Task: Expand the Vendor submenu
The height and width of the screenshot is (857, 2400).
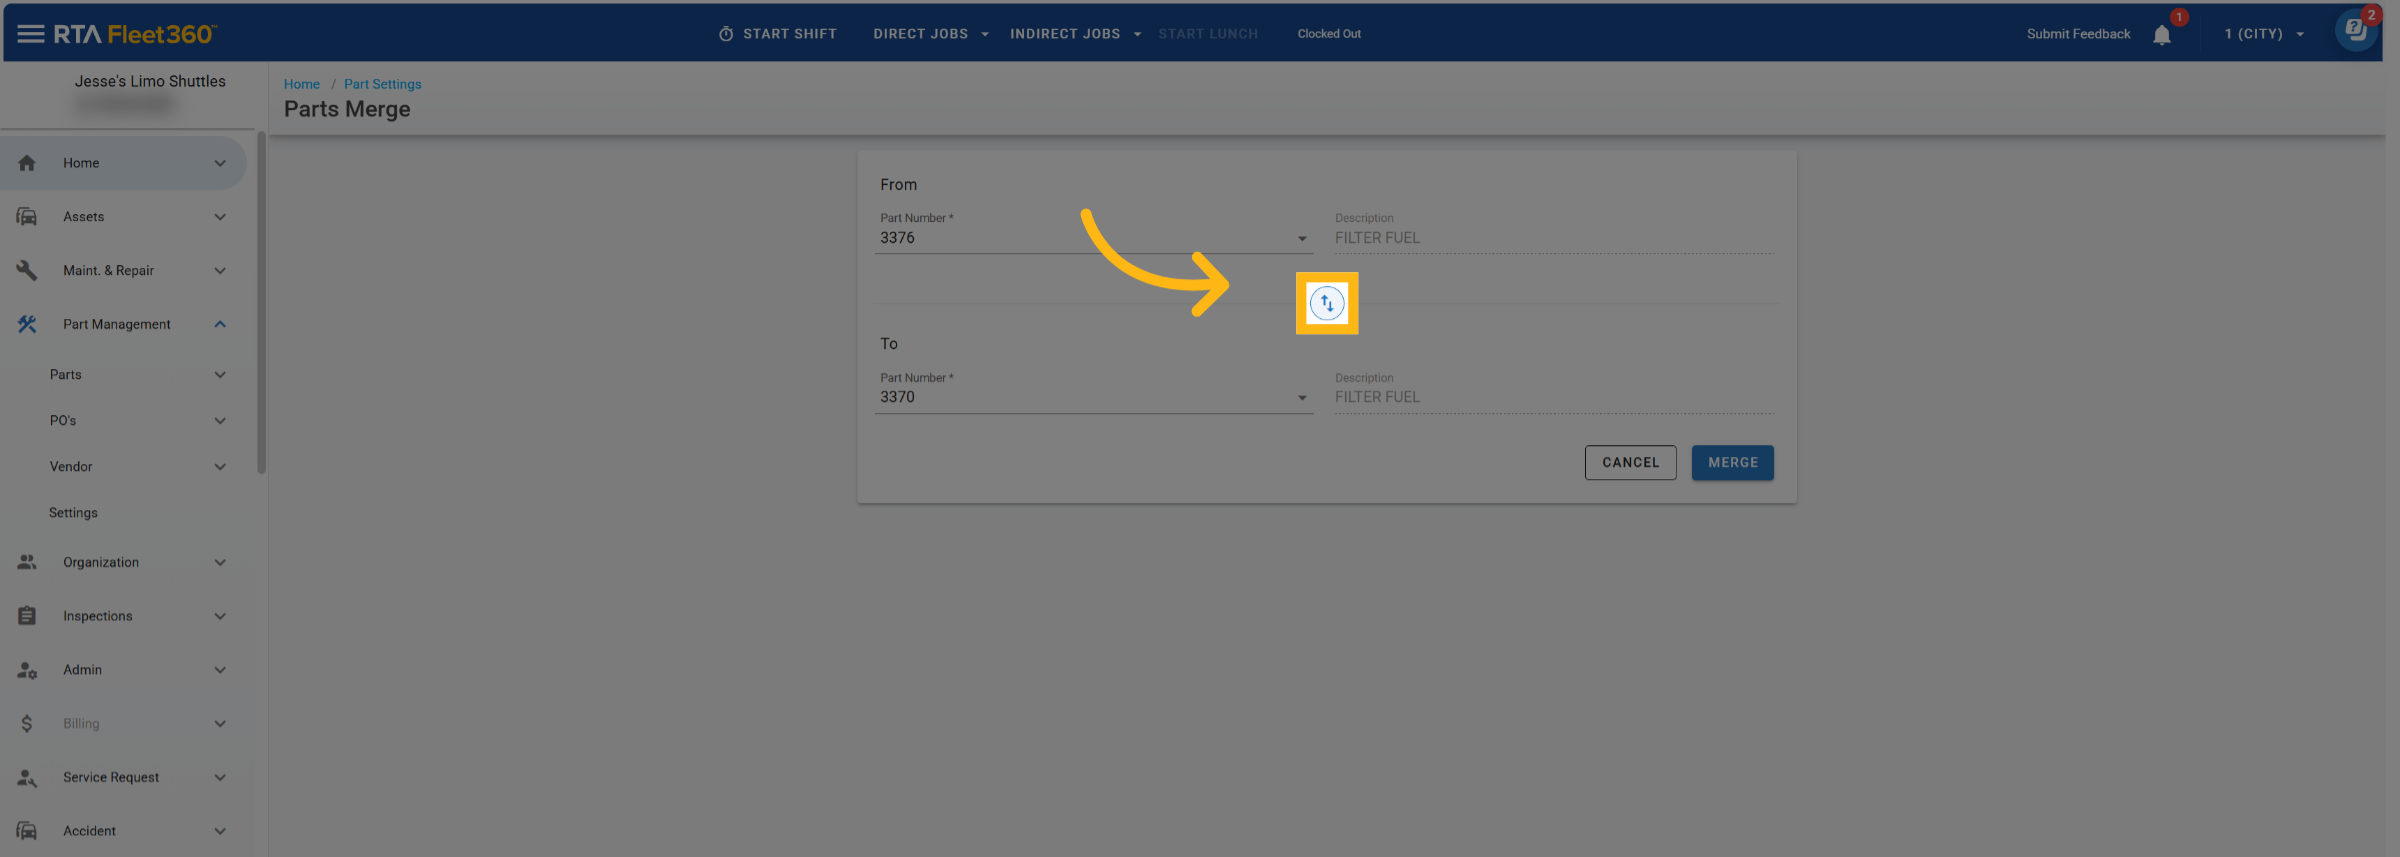Action: [220, 467]
